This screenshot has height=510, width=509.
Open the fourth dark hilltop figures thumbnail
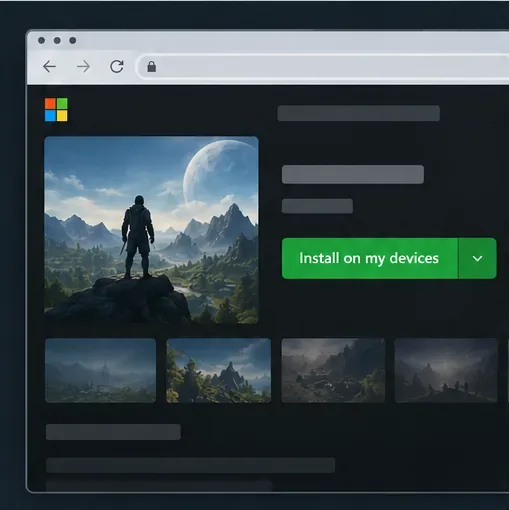[446, 370]
